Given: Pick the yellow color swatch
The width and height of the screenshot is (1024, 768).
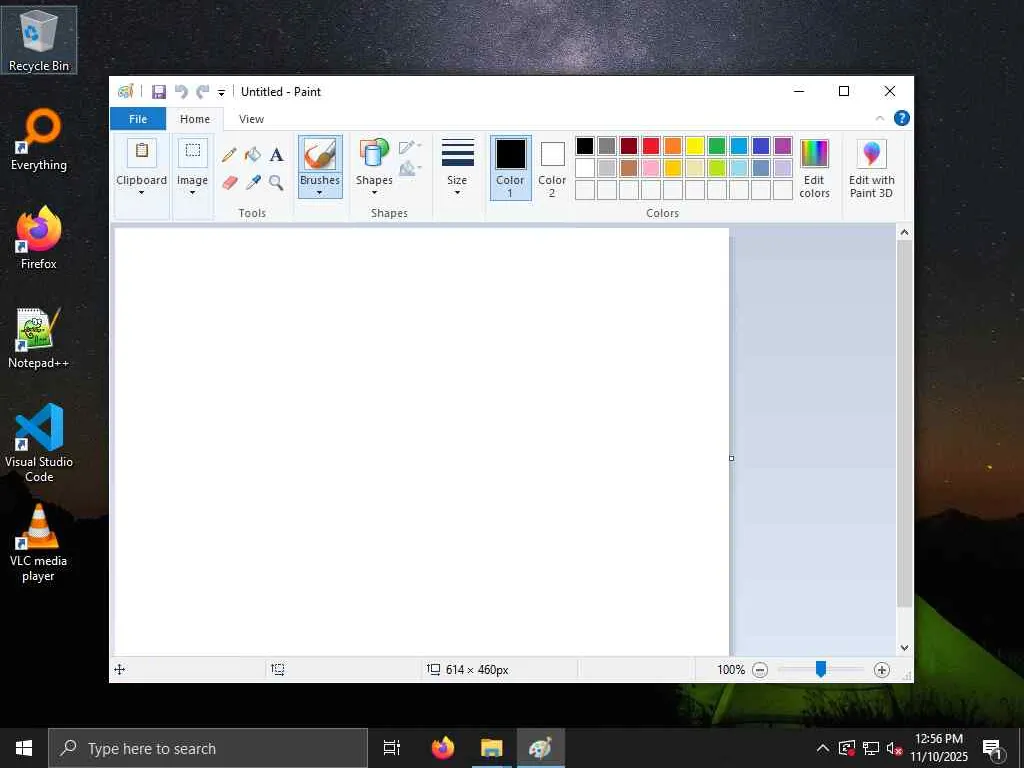Looking at the screenshot, I should (695, 146).
